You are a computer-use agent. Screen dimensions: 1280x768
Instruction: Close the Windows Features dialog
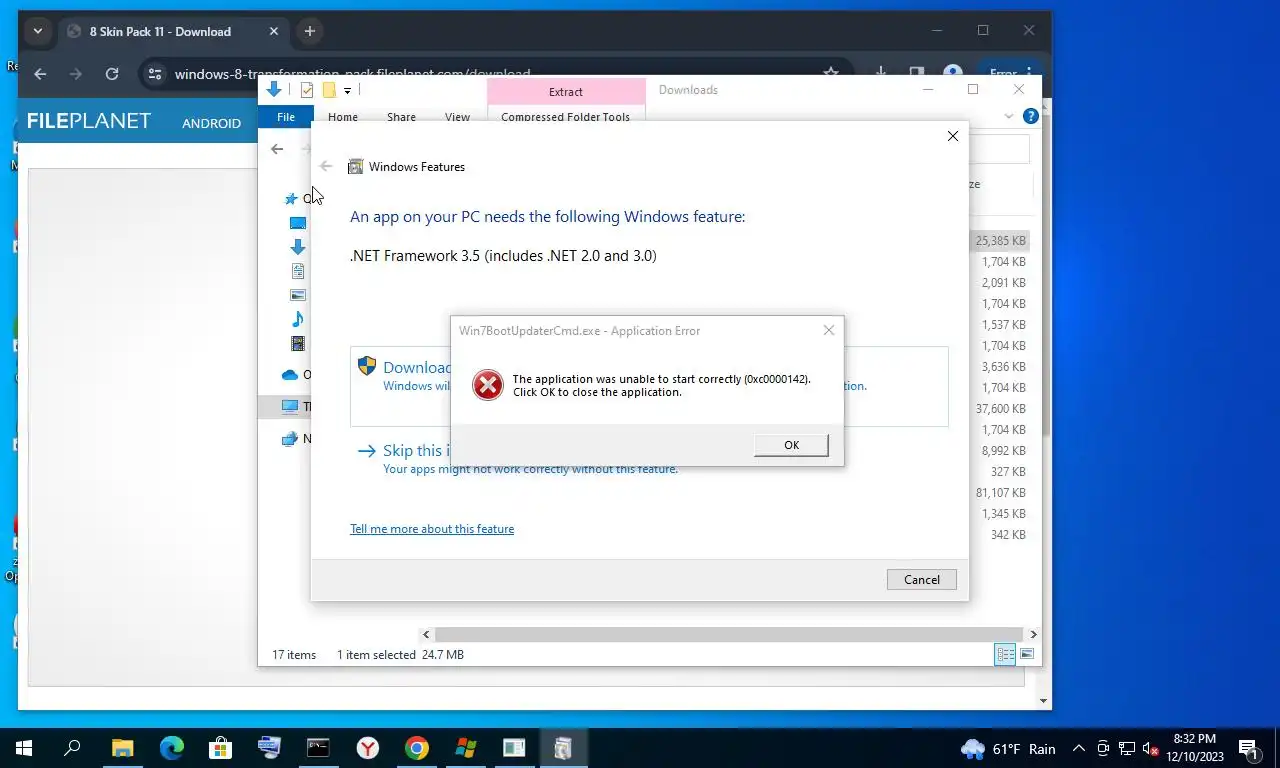(952, 136)
